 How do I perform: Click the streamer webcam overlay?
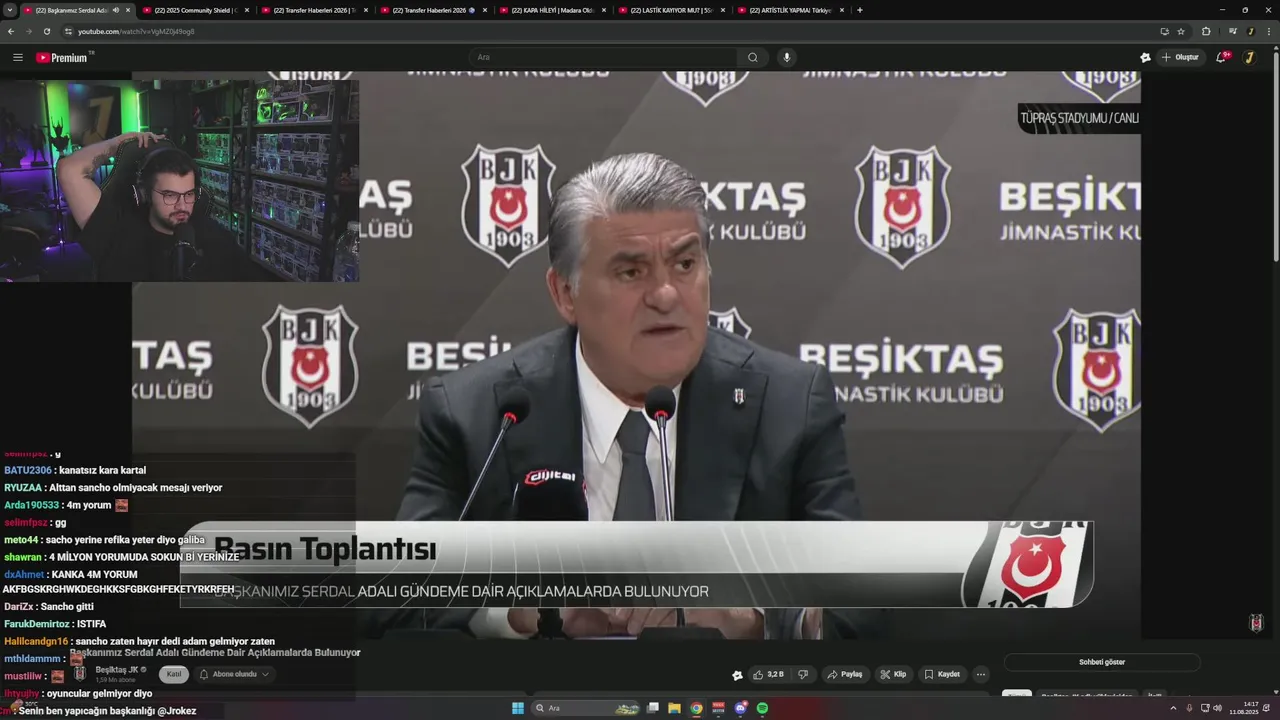(x=179, y=181)
